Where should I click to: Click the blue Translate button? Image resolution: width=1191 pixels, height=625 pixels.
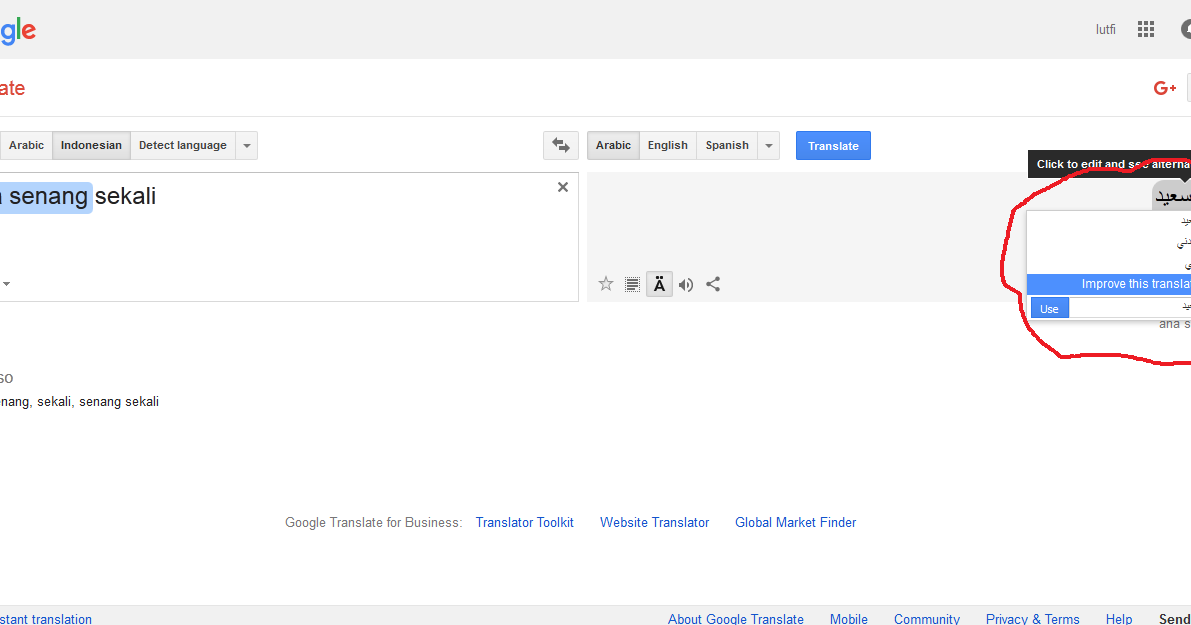tap(833, 146)
